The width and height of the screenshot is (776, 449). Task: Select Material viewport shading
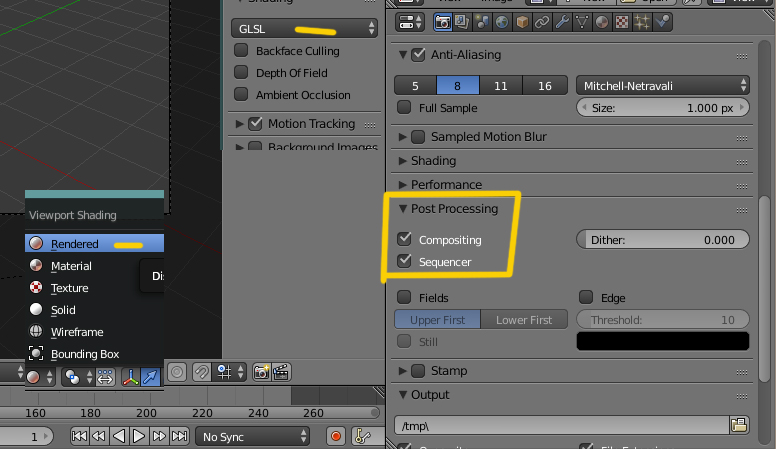point(95,266)
